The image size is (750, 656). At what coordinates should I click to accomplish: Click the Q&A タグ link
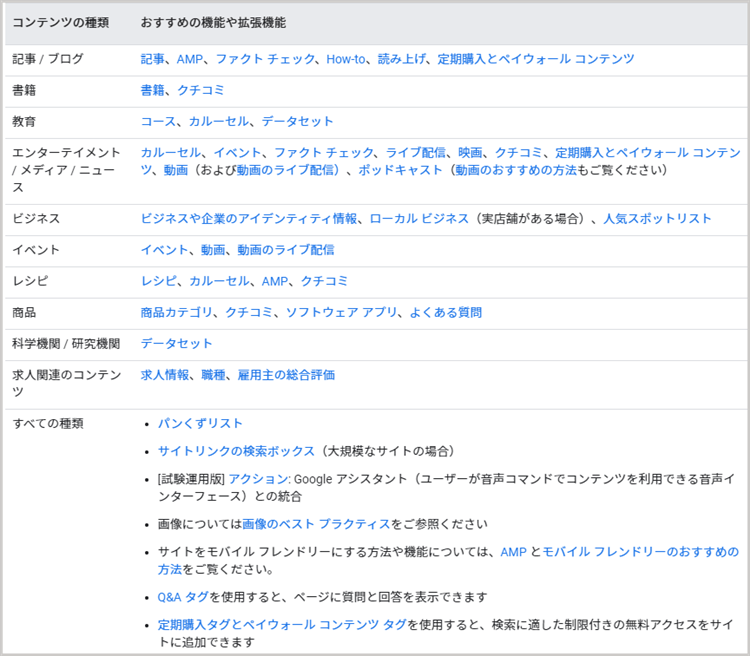click(x=183, y=597)
